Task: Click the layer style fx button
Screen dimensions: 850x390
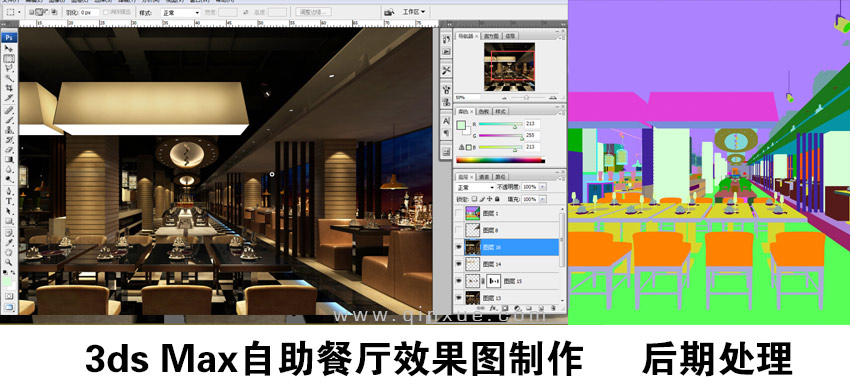Action: [x=493, y=308]
